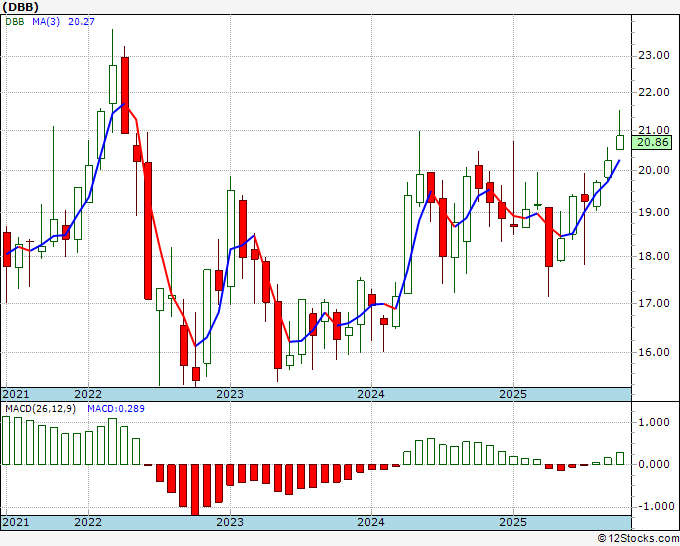680x546 pixels.
Task: Click the 20.00 price axis label
Action: tap(654, 170)
